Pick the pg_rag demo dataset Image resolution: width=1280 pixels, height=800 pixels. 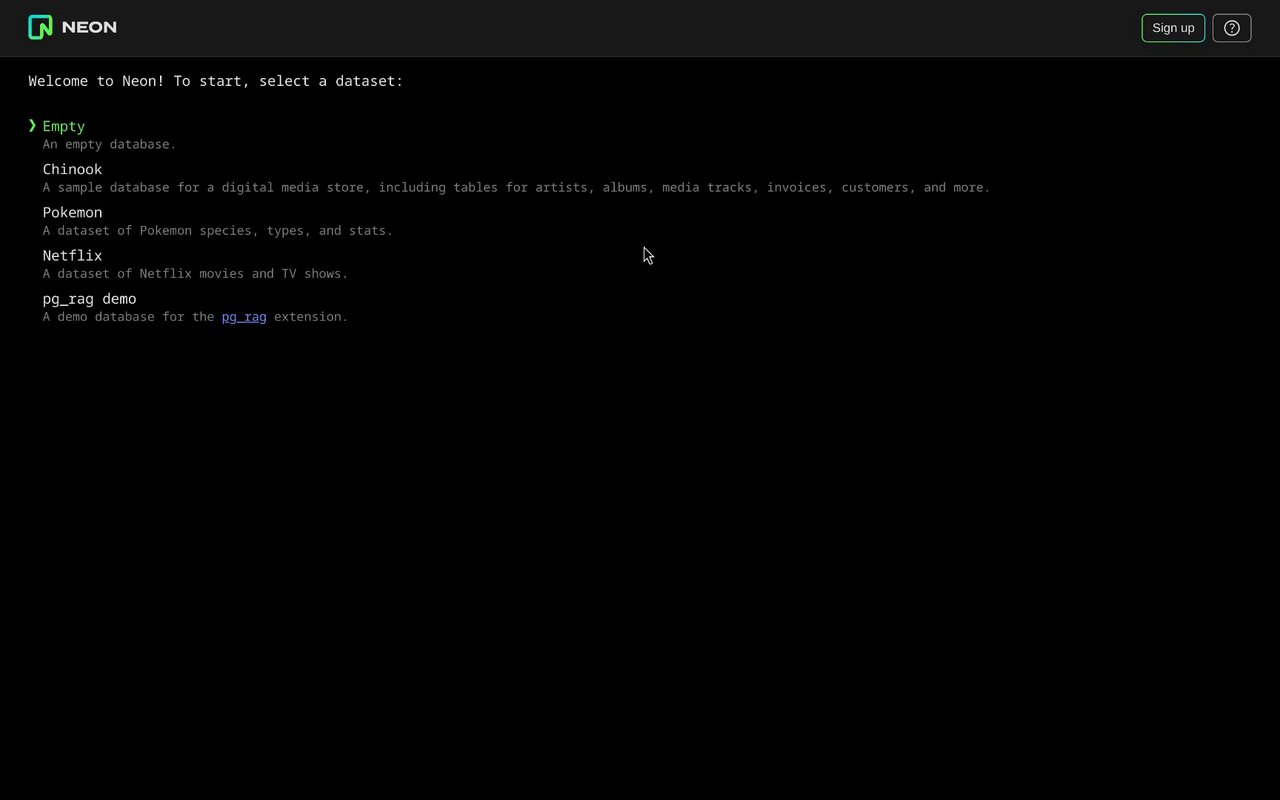(89, 299)
